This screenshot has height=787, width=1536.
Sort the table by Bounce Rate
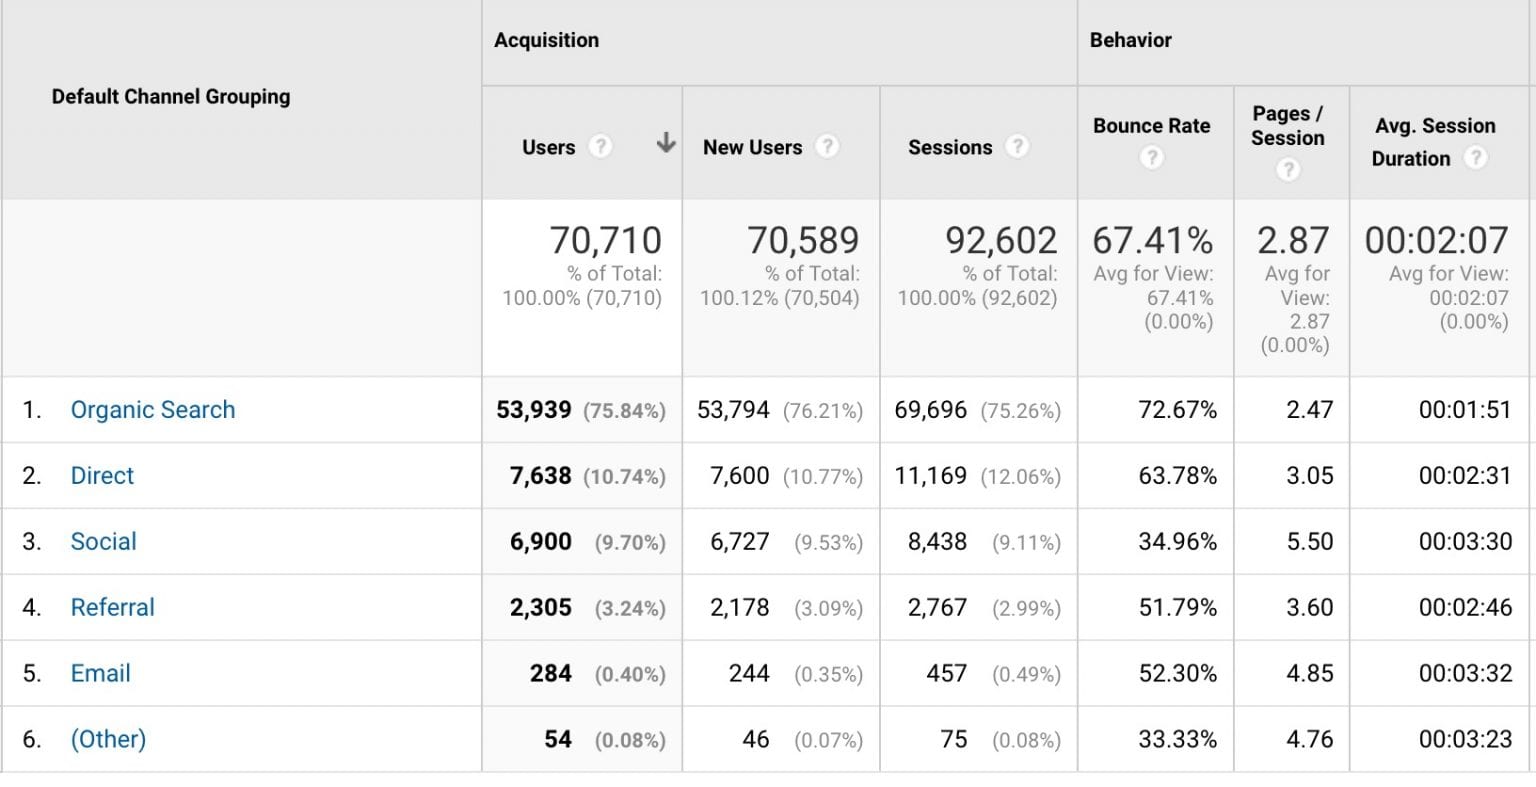point(1152,125)
